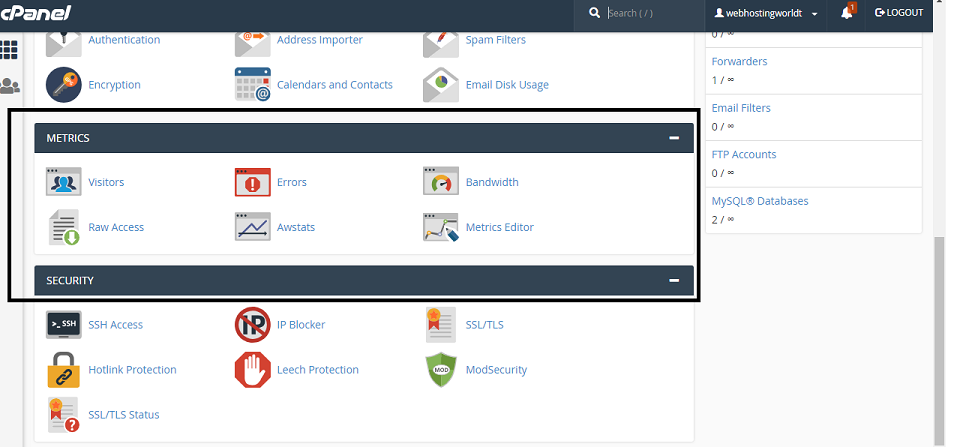Viewport: 967px width, 447px height.
Task: Open the notifications bell icon
Action: (x=847, y=12)
